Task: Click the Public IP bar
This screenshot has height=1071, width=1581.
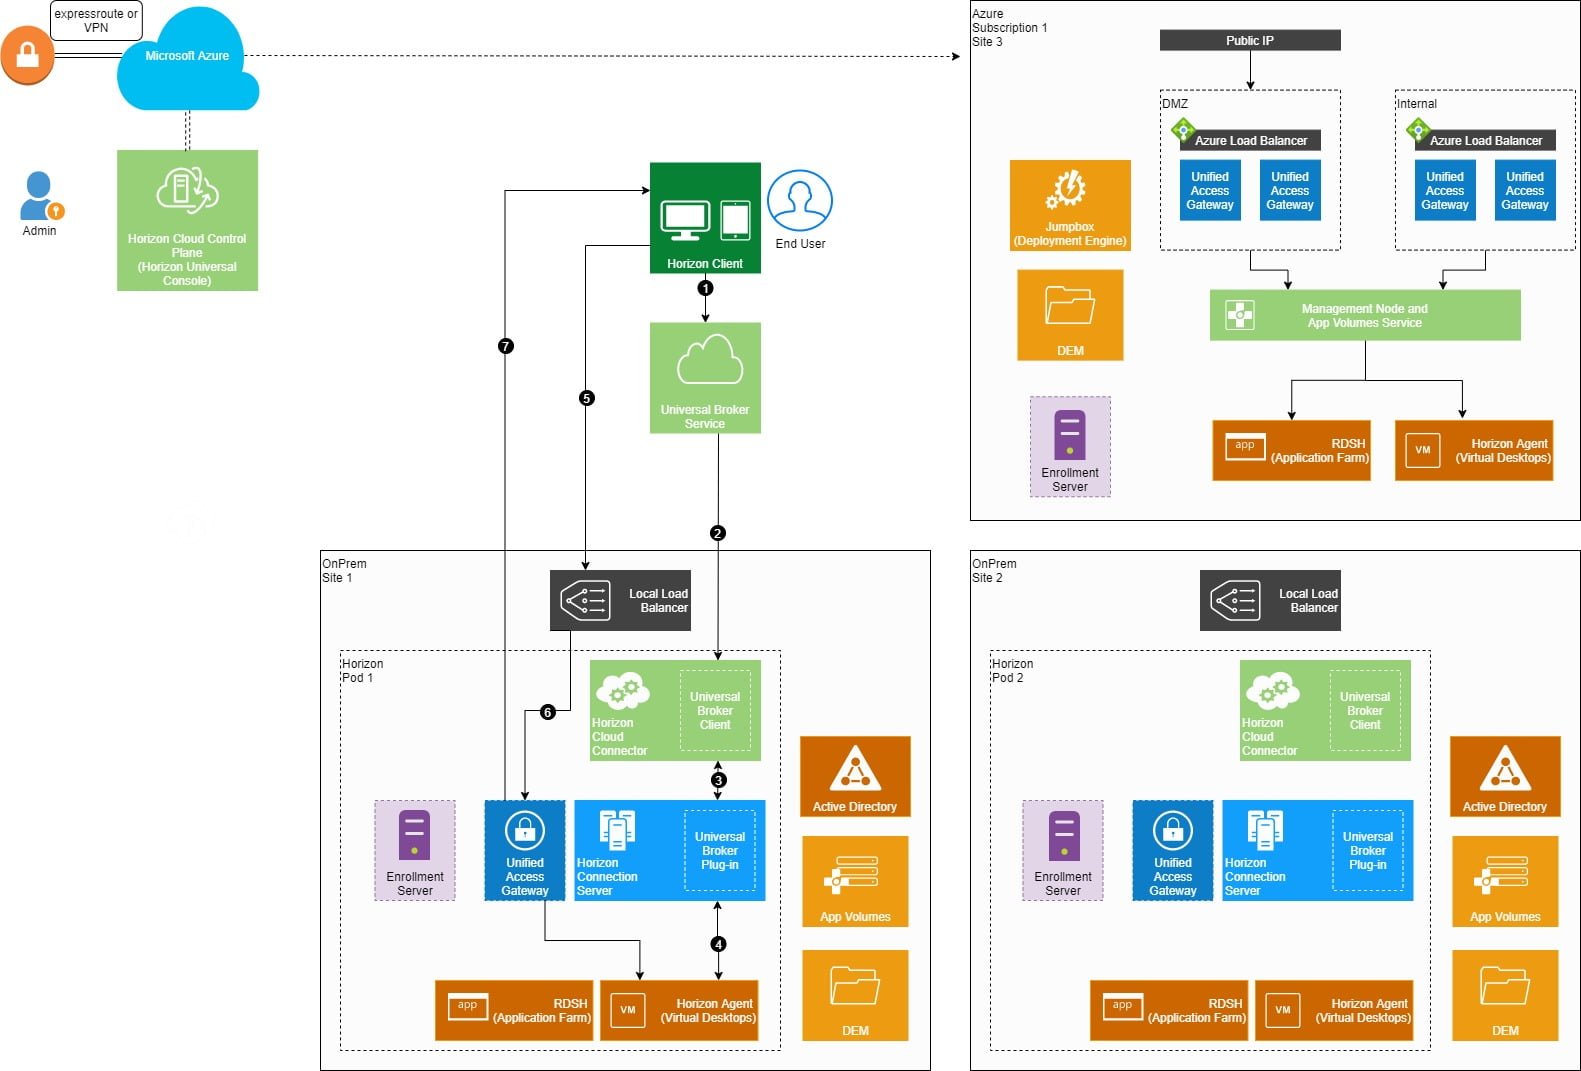Action: (x=1250, y=40)
